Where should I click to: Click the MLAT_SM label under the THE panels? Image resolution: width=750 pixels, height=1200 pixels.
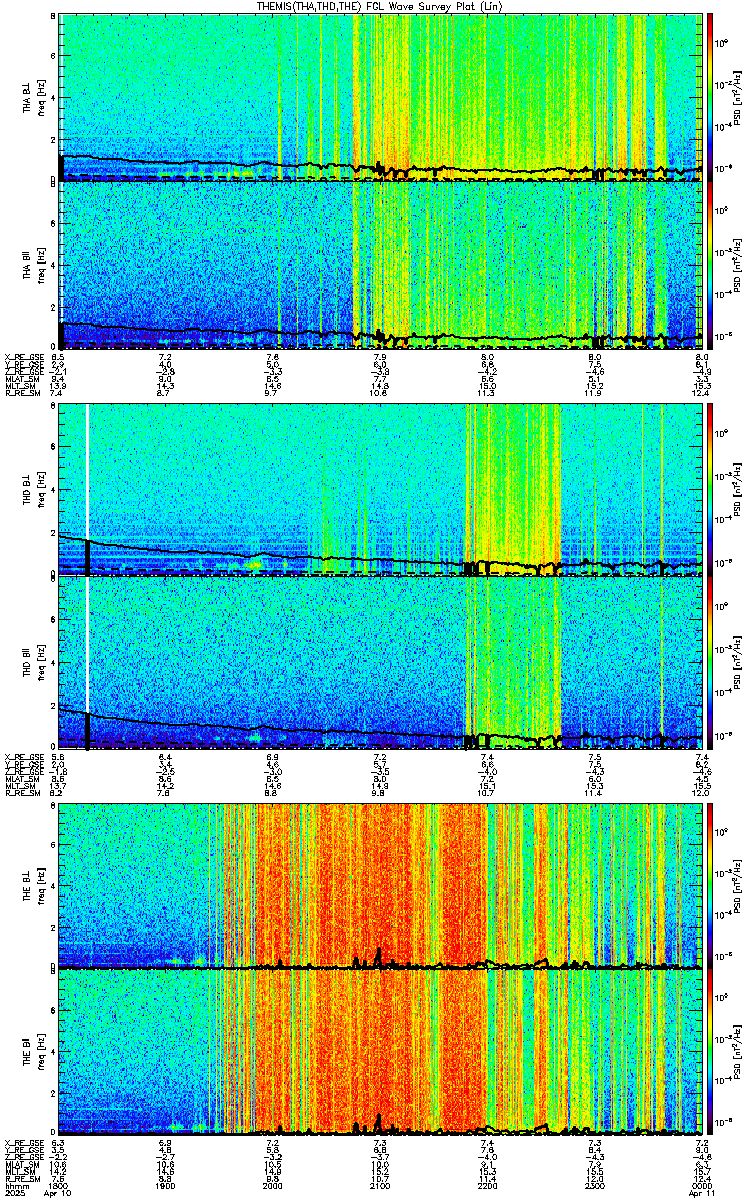(x=20, y=1164)
